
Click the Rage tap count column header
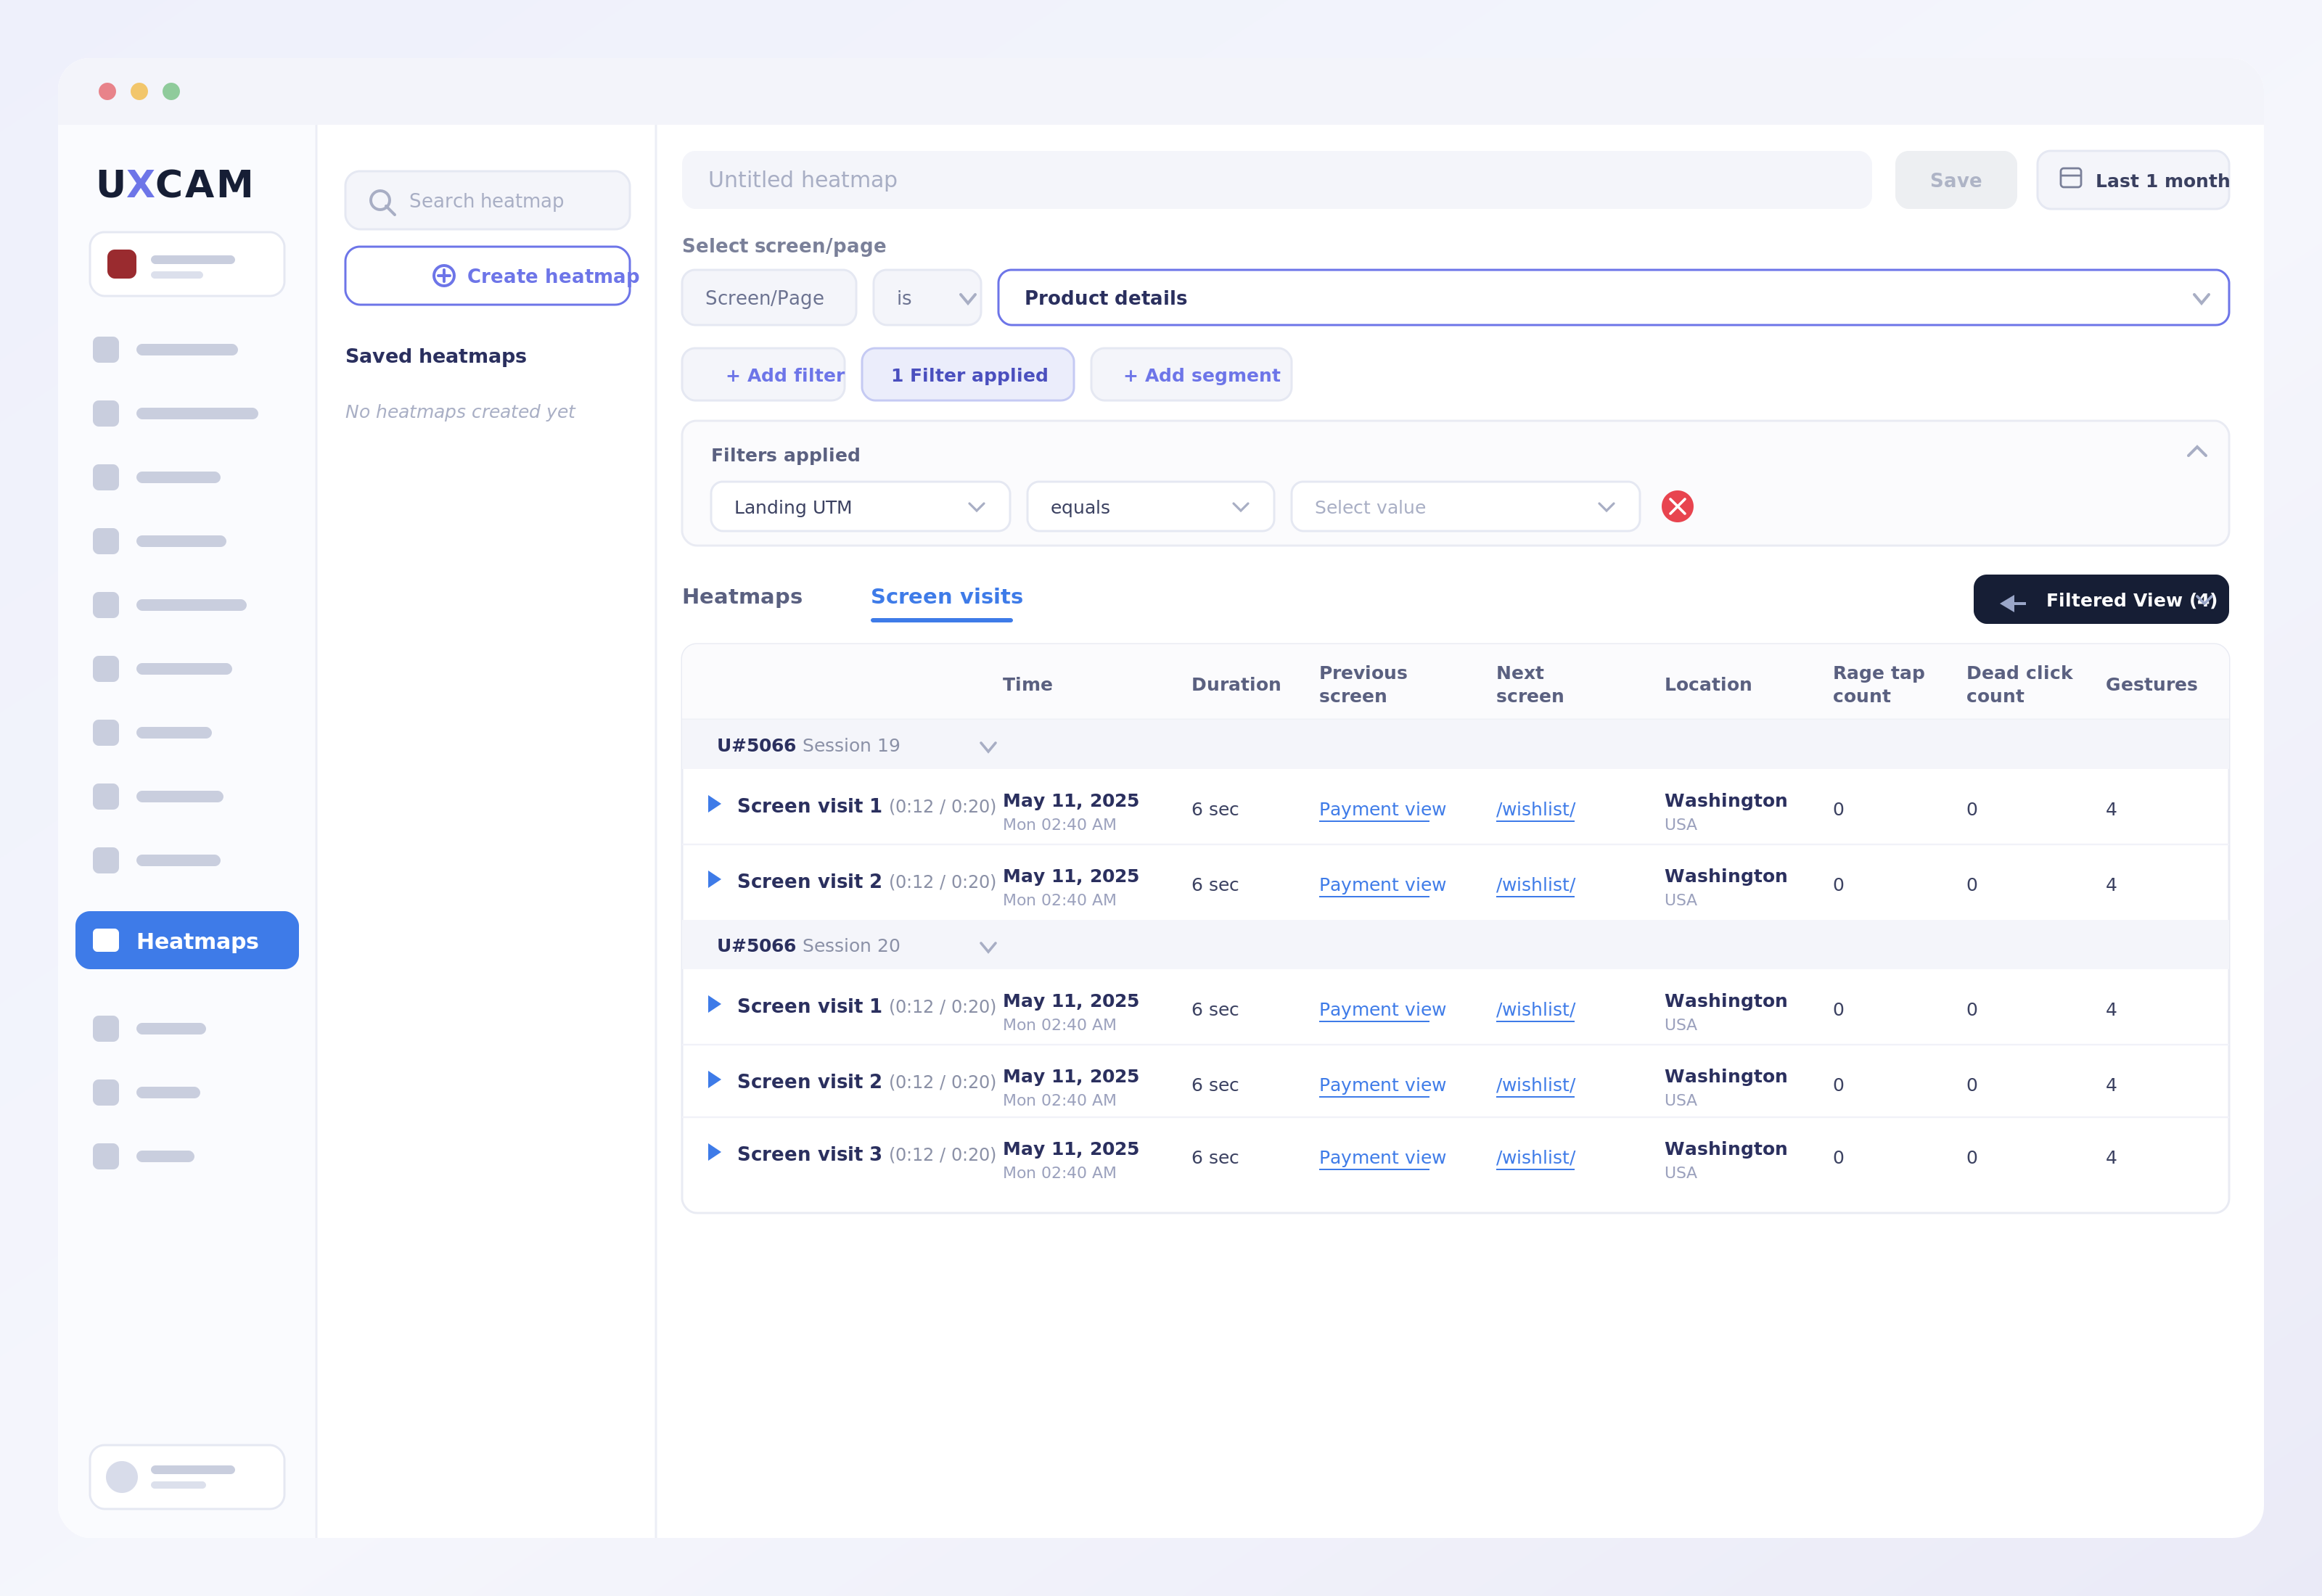[x=1878, y=684]
